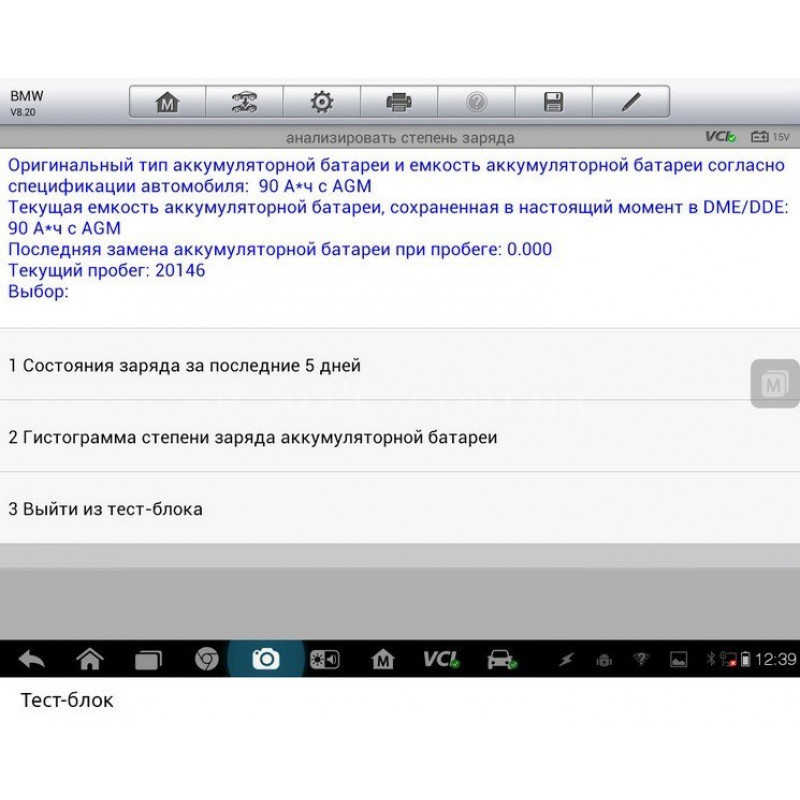This screenshot has width=800, height=800.
Task: Launch the Chrome browser from navigation bar
Action: 207,659
